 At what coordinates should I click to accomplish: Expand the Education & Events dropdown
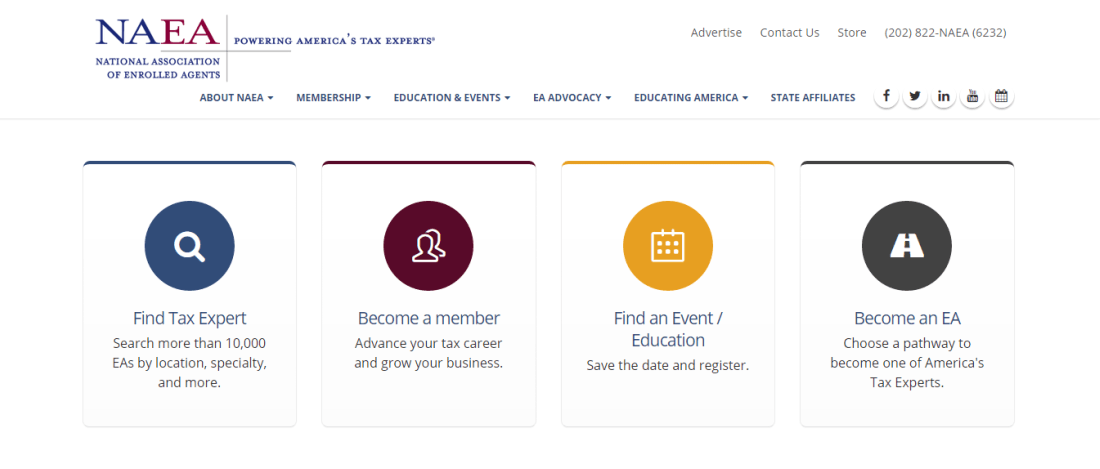(x=452, y=98)
